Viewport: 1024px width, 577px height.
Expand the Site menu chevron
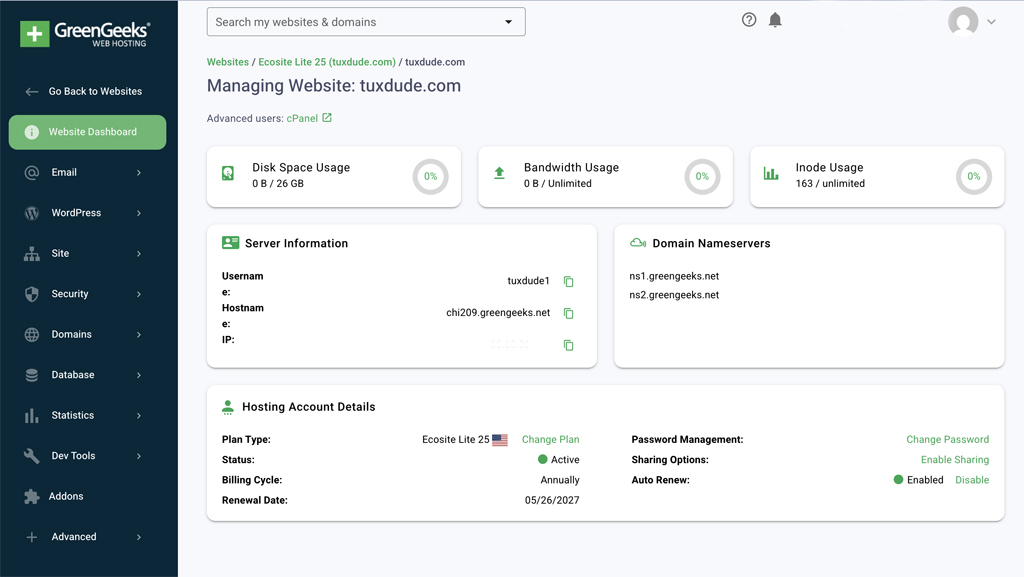(x=138, y=253)
